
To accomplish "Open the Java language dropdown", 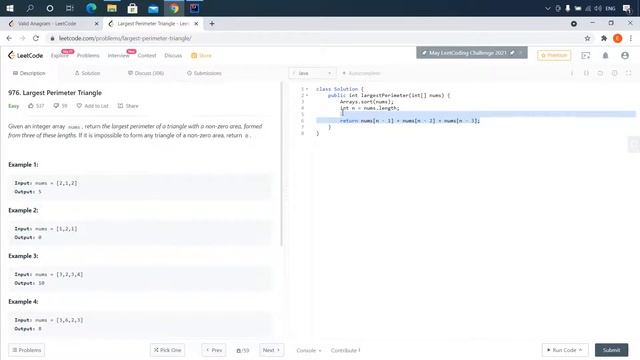I will click(312, 73).
